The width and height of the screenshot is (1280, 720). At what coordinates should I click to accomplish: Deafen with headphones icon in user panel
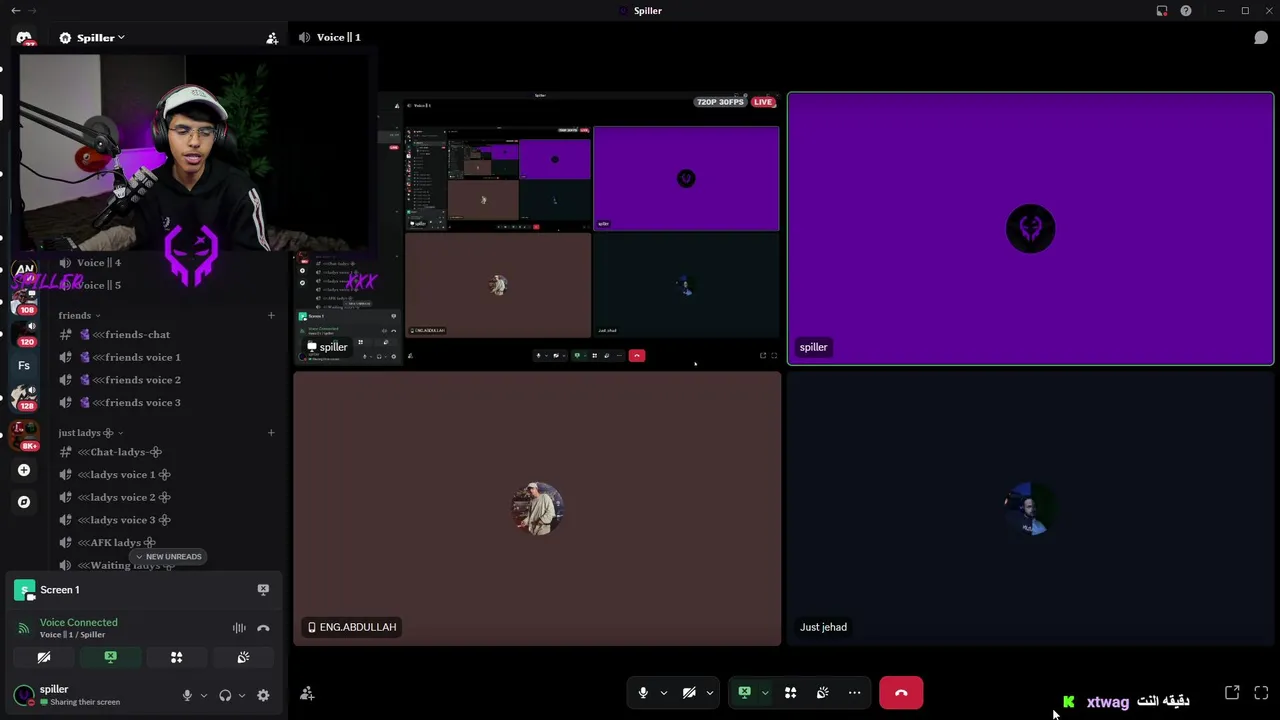coord(225,695)
